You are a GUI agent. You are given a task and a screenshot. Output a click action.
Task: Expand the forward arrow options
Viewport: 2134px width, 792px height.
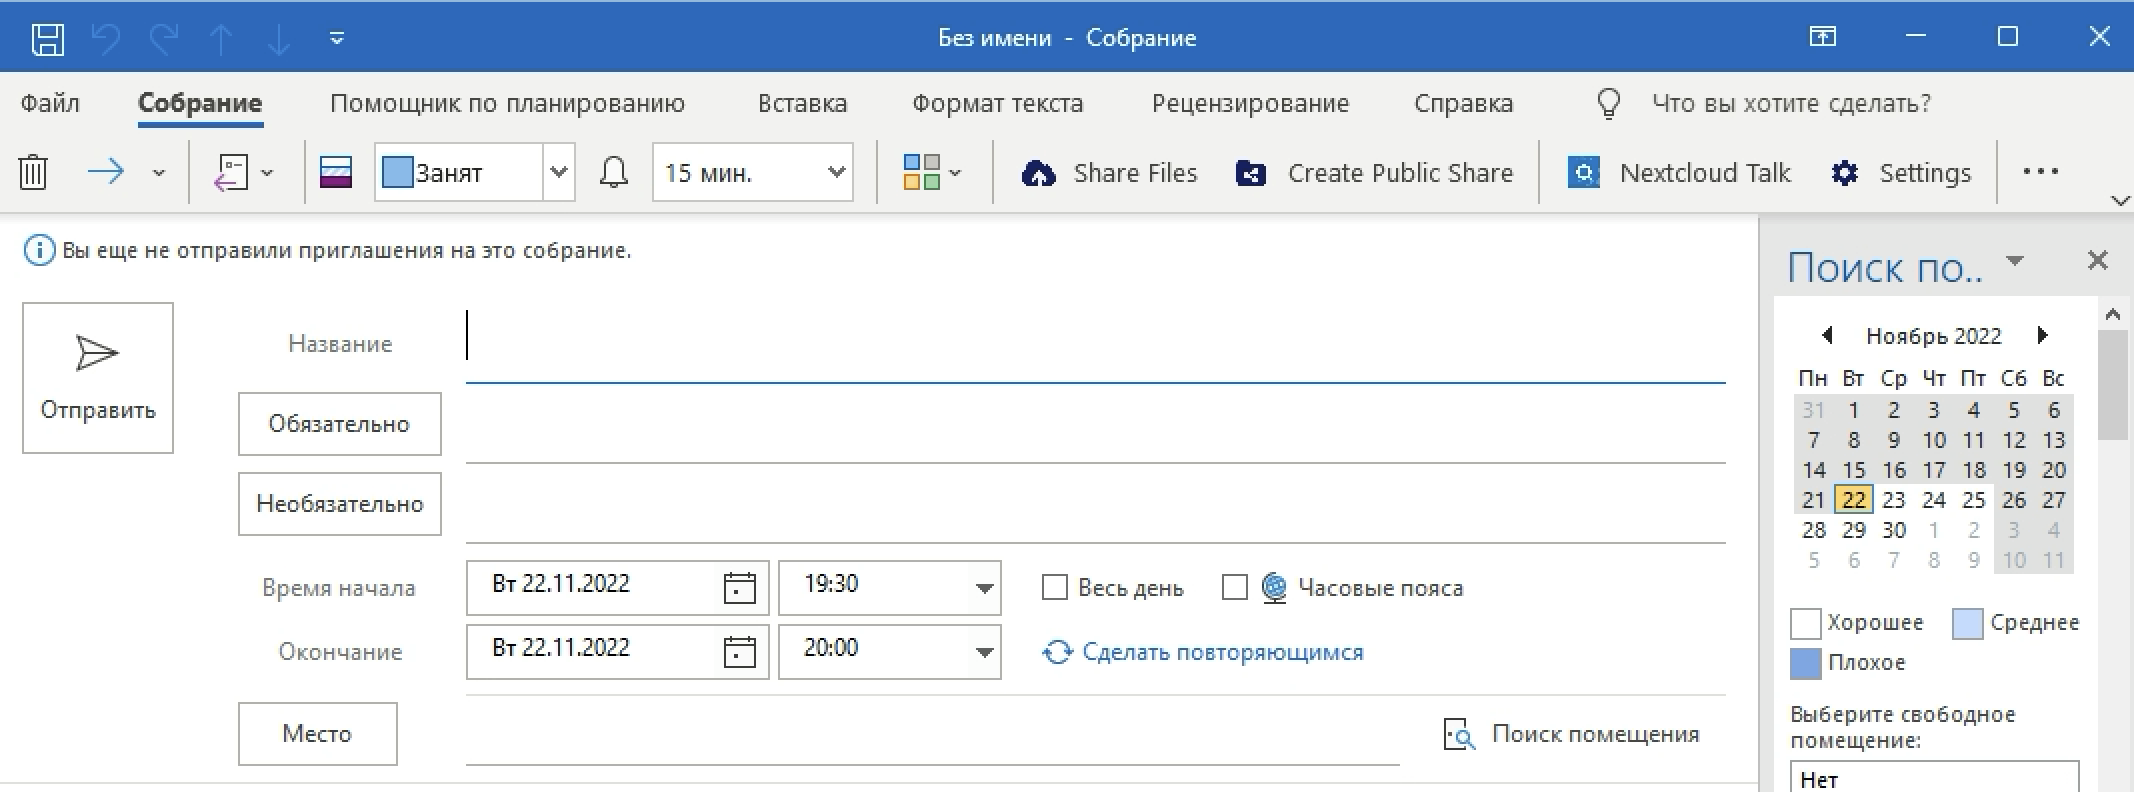pos(158,173)
